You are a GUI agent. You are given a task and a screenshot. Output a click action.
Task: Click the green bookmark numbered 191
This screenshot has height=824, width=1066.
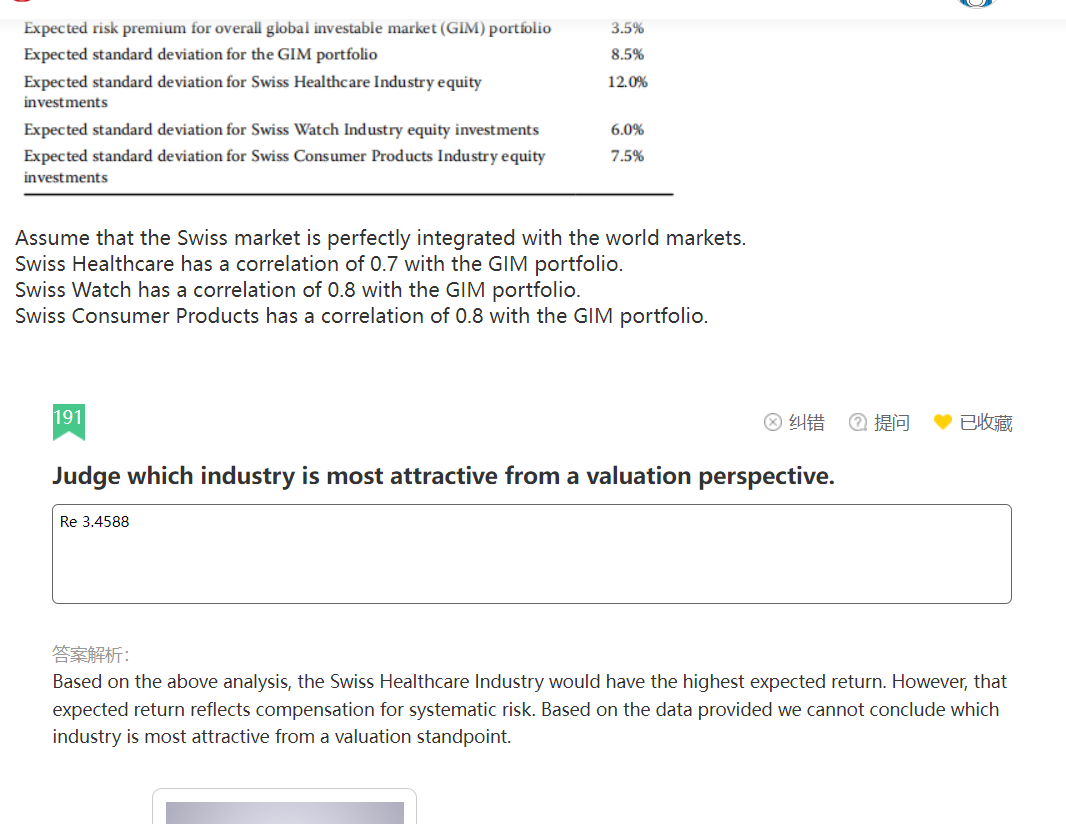(69, 422)
